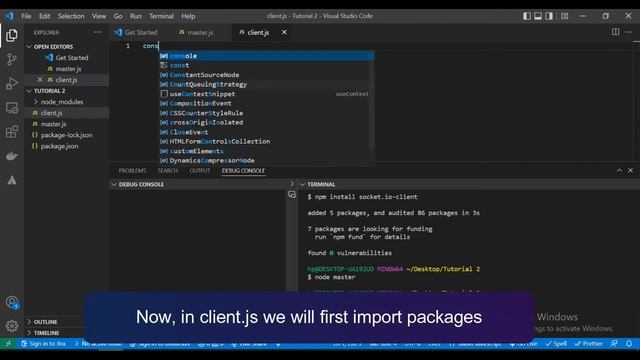Choose ConstantSourceNode suggestion

(x=264, y=75)
